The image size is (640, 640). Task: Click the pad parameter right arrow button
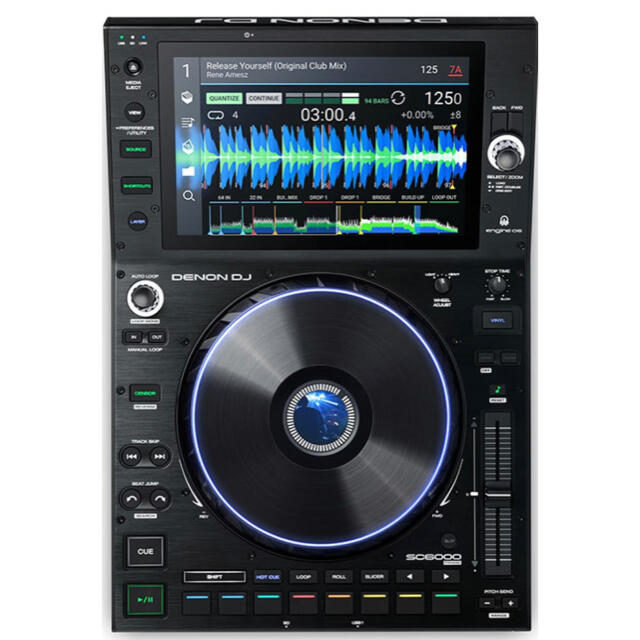pos(446,577)
